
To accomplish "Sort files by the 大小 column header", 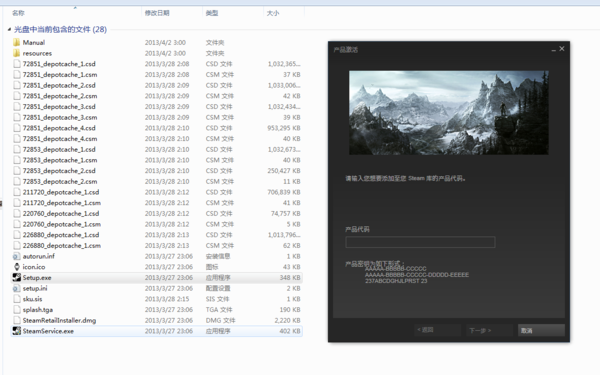I will click(273, 13).
